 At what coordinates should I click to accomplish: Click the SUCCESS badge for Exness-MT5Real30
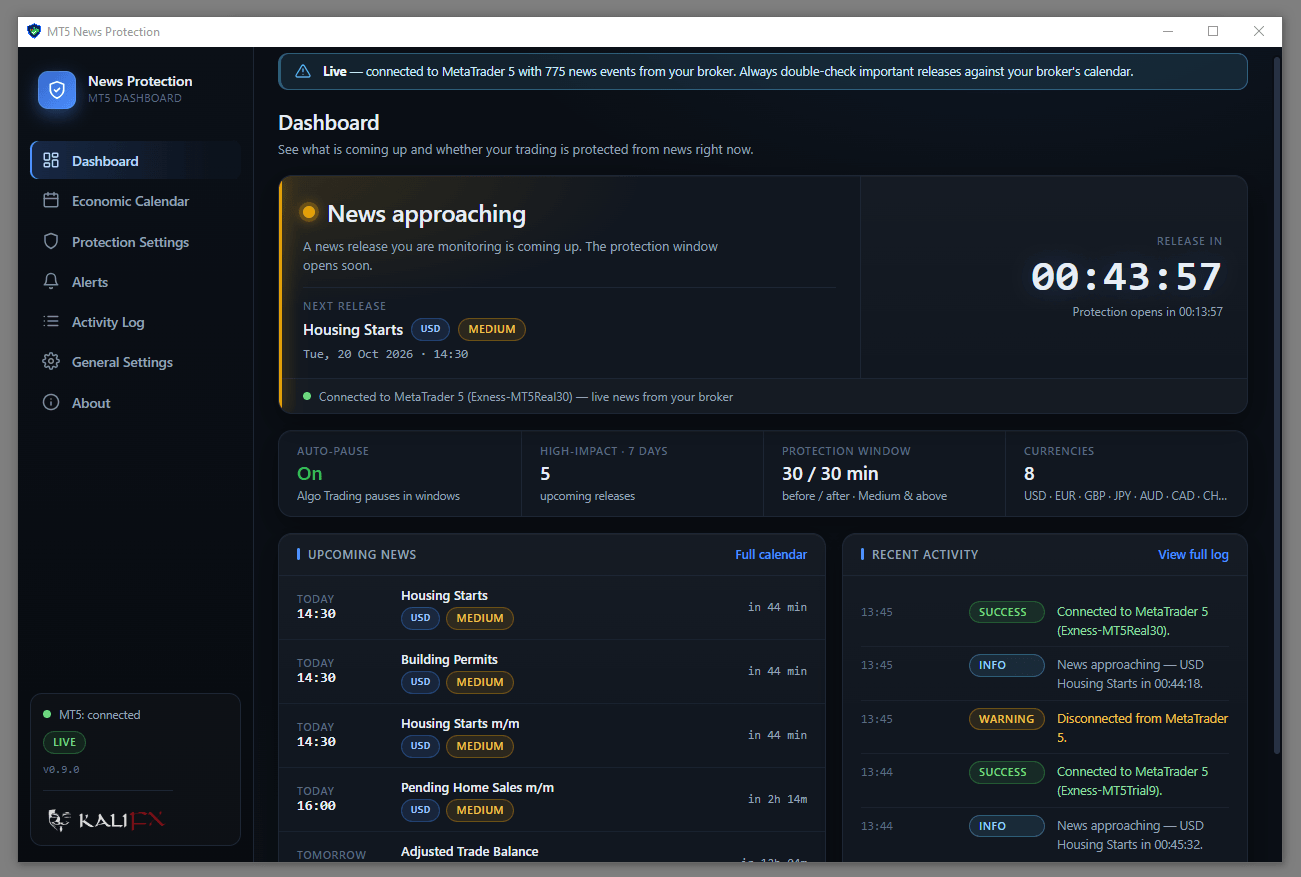point(1006,612)
